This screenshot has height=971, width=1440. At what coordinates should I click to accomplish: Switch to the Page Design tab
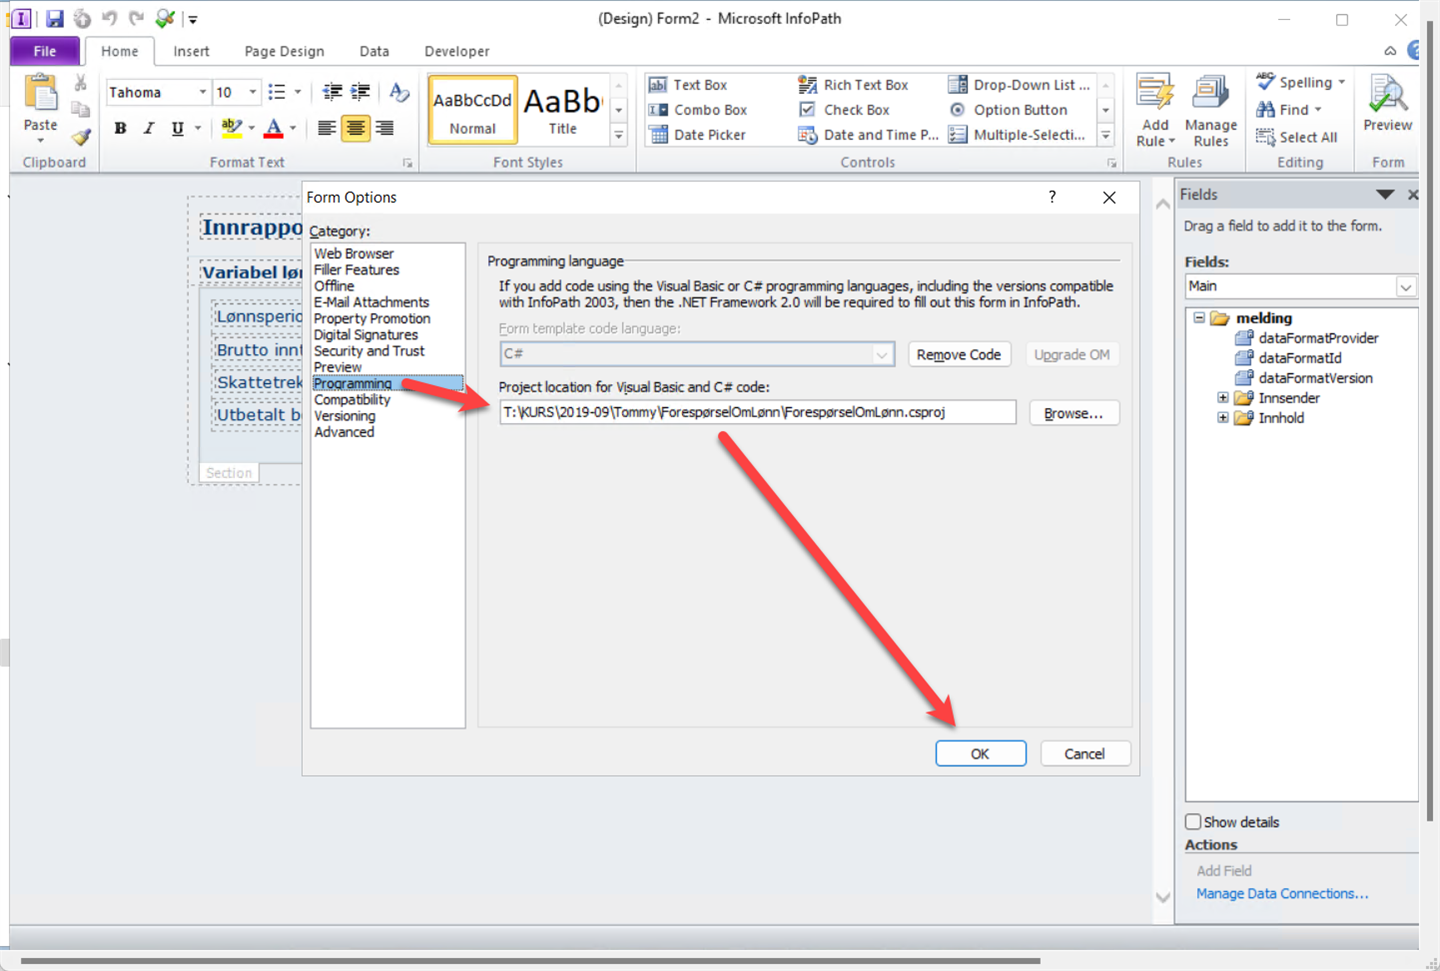point(284,51)
